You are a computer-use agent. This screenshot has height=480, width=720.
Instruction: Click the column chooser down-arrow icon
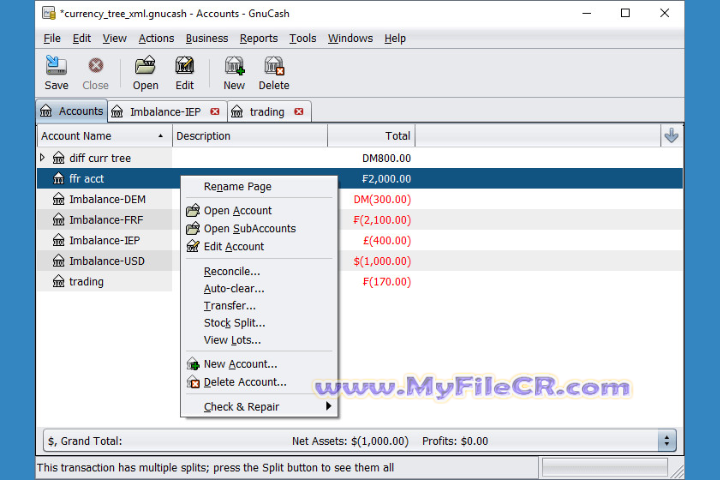coord(671,136)
